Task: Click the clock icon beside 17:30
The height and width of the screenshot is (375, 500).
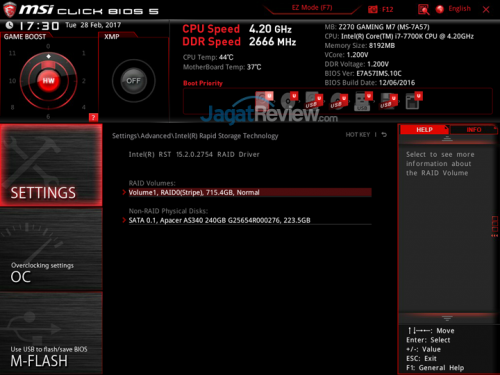Action: tap(9, 25)
